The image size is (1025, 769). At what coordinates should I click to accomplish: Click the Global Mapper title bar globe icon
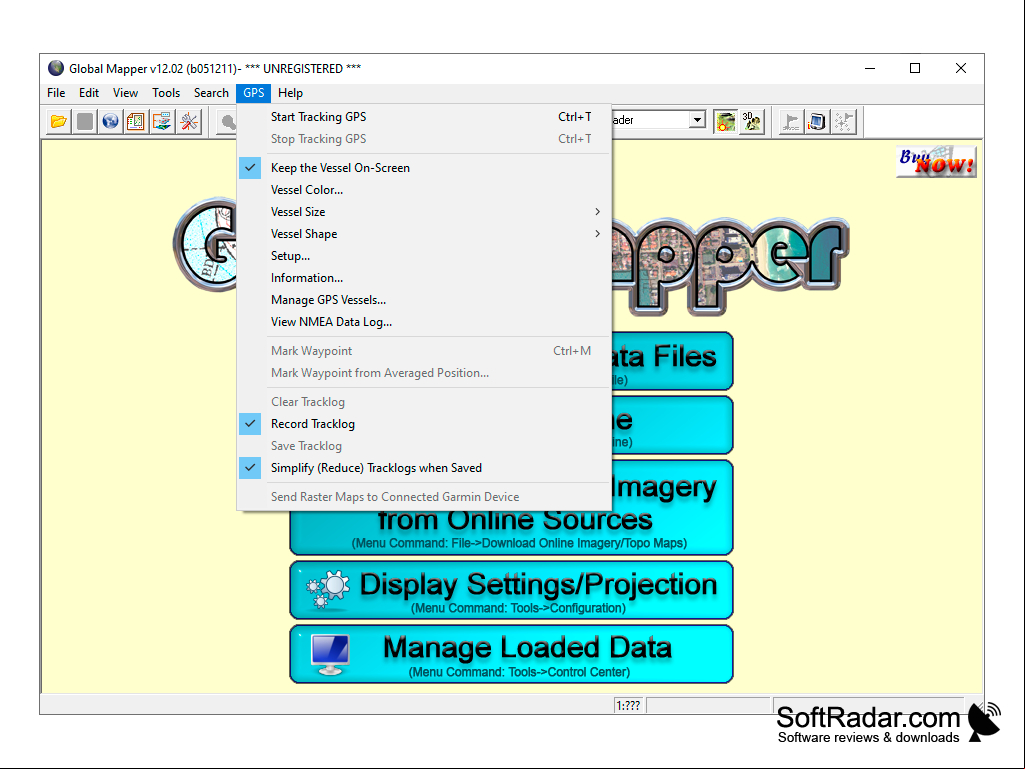coord(56,68)
